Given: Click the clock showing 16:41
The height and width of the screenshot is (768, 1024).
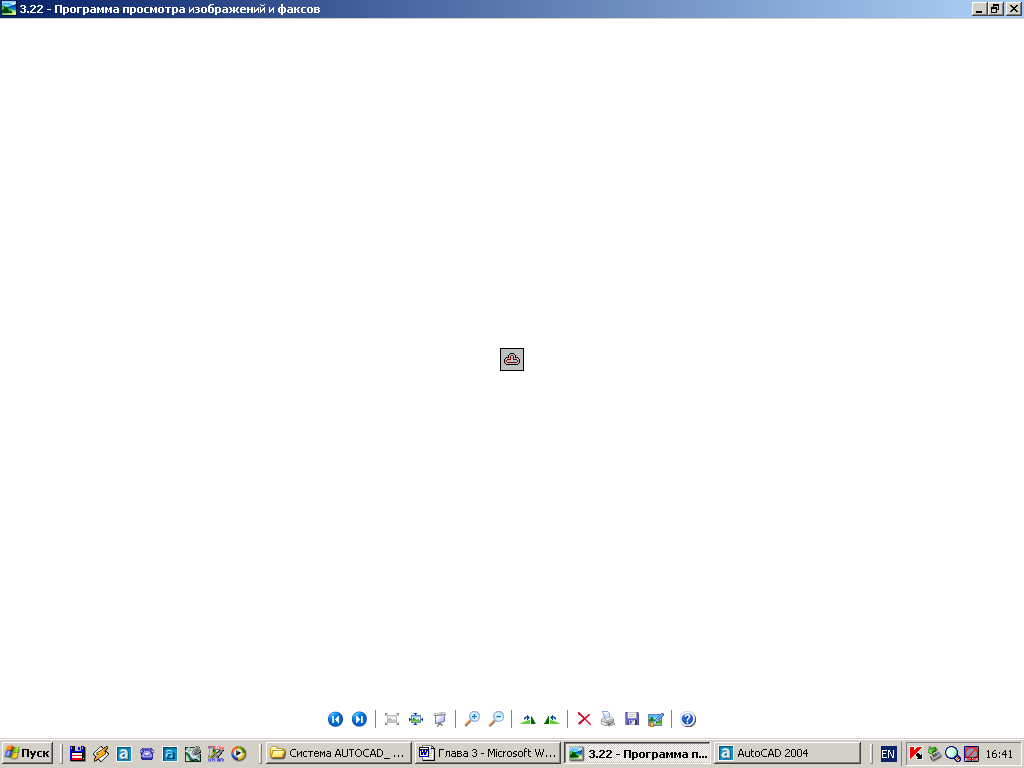Looking at the screenshot, I should click(x=999, y=754).
